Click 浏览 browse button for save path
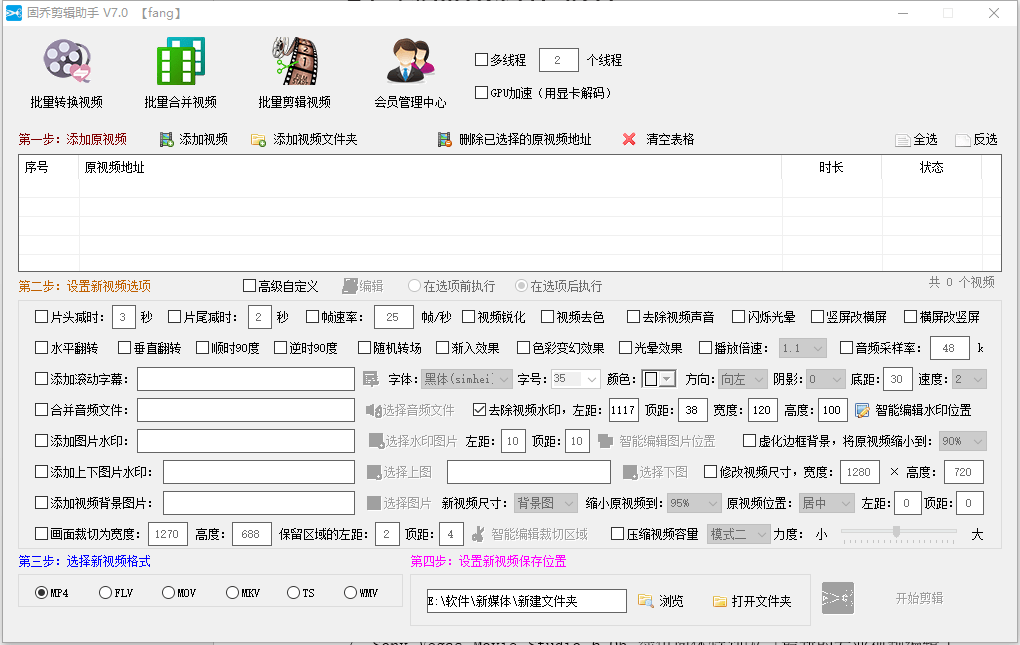 pyautogui.click(x=661, y=601)
